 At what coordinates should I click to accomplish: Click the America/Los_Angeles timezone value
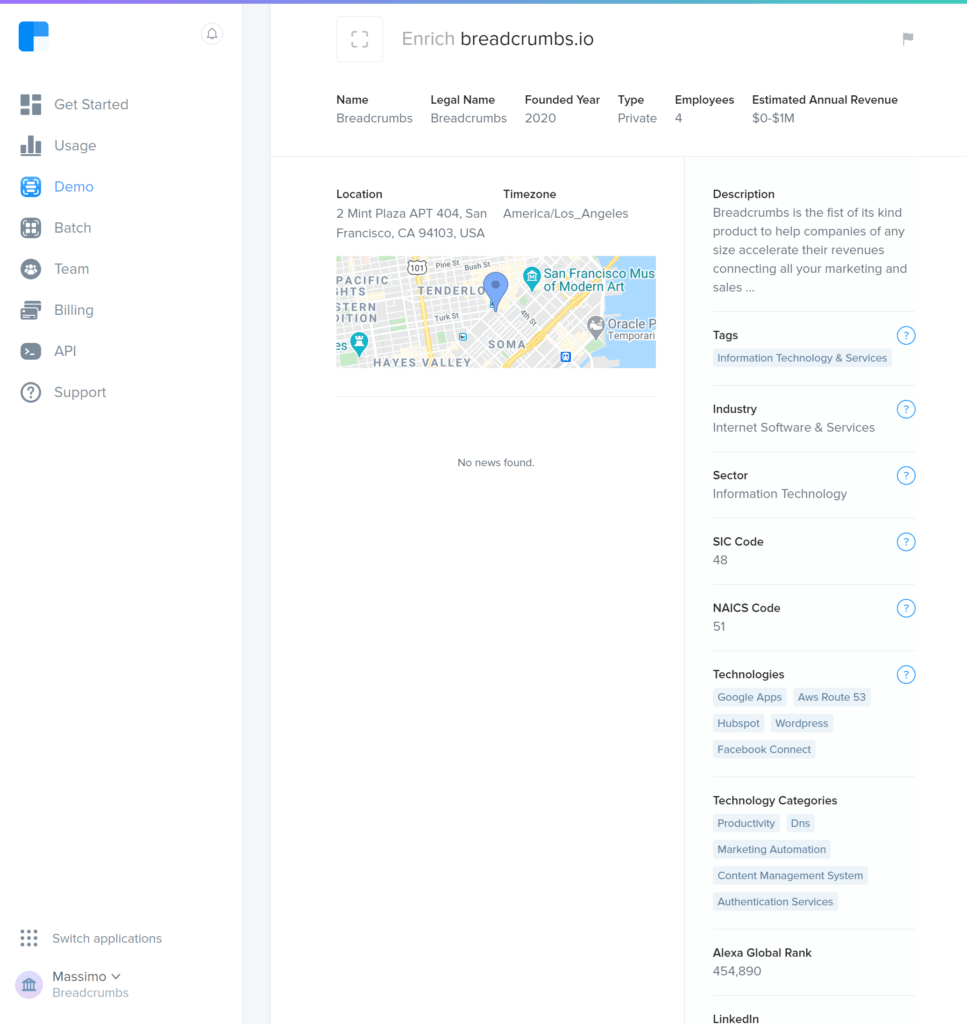tap(565, 214)
